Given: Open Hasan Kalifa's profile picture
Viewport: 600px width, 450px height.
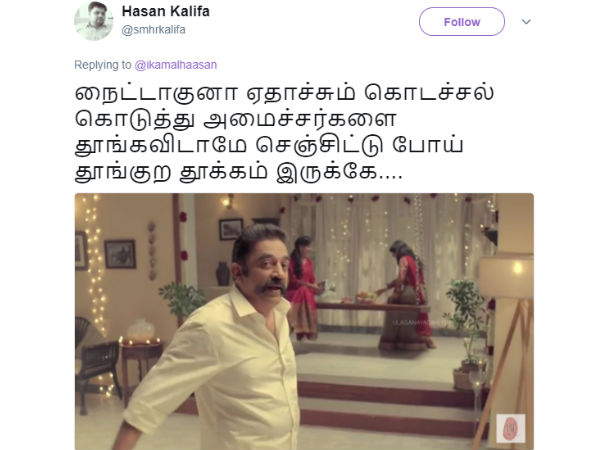Looking at the screenshot, I should point(93,21).
